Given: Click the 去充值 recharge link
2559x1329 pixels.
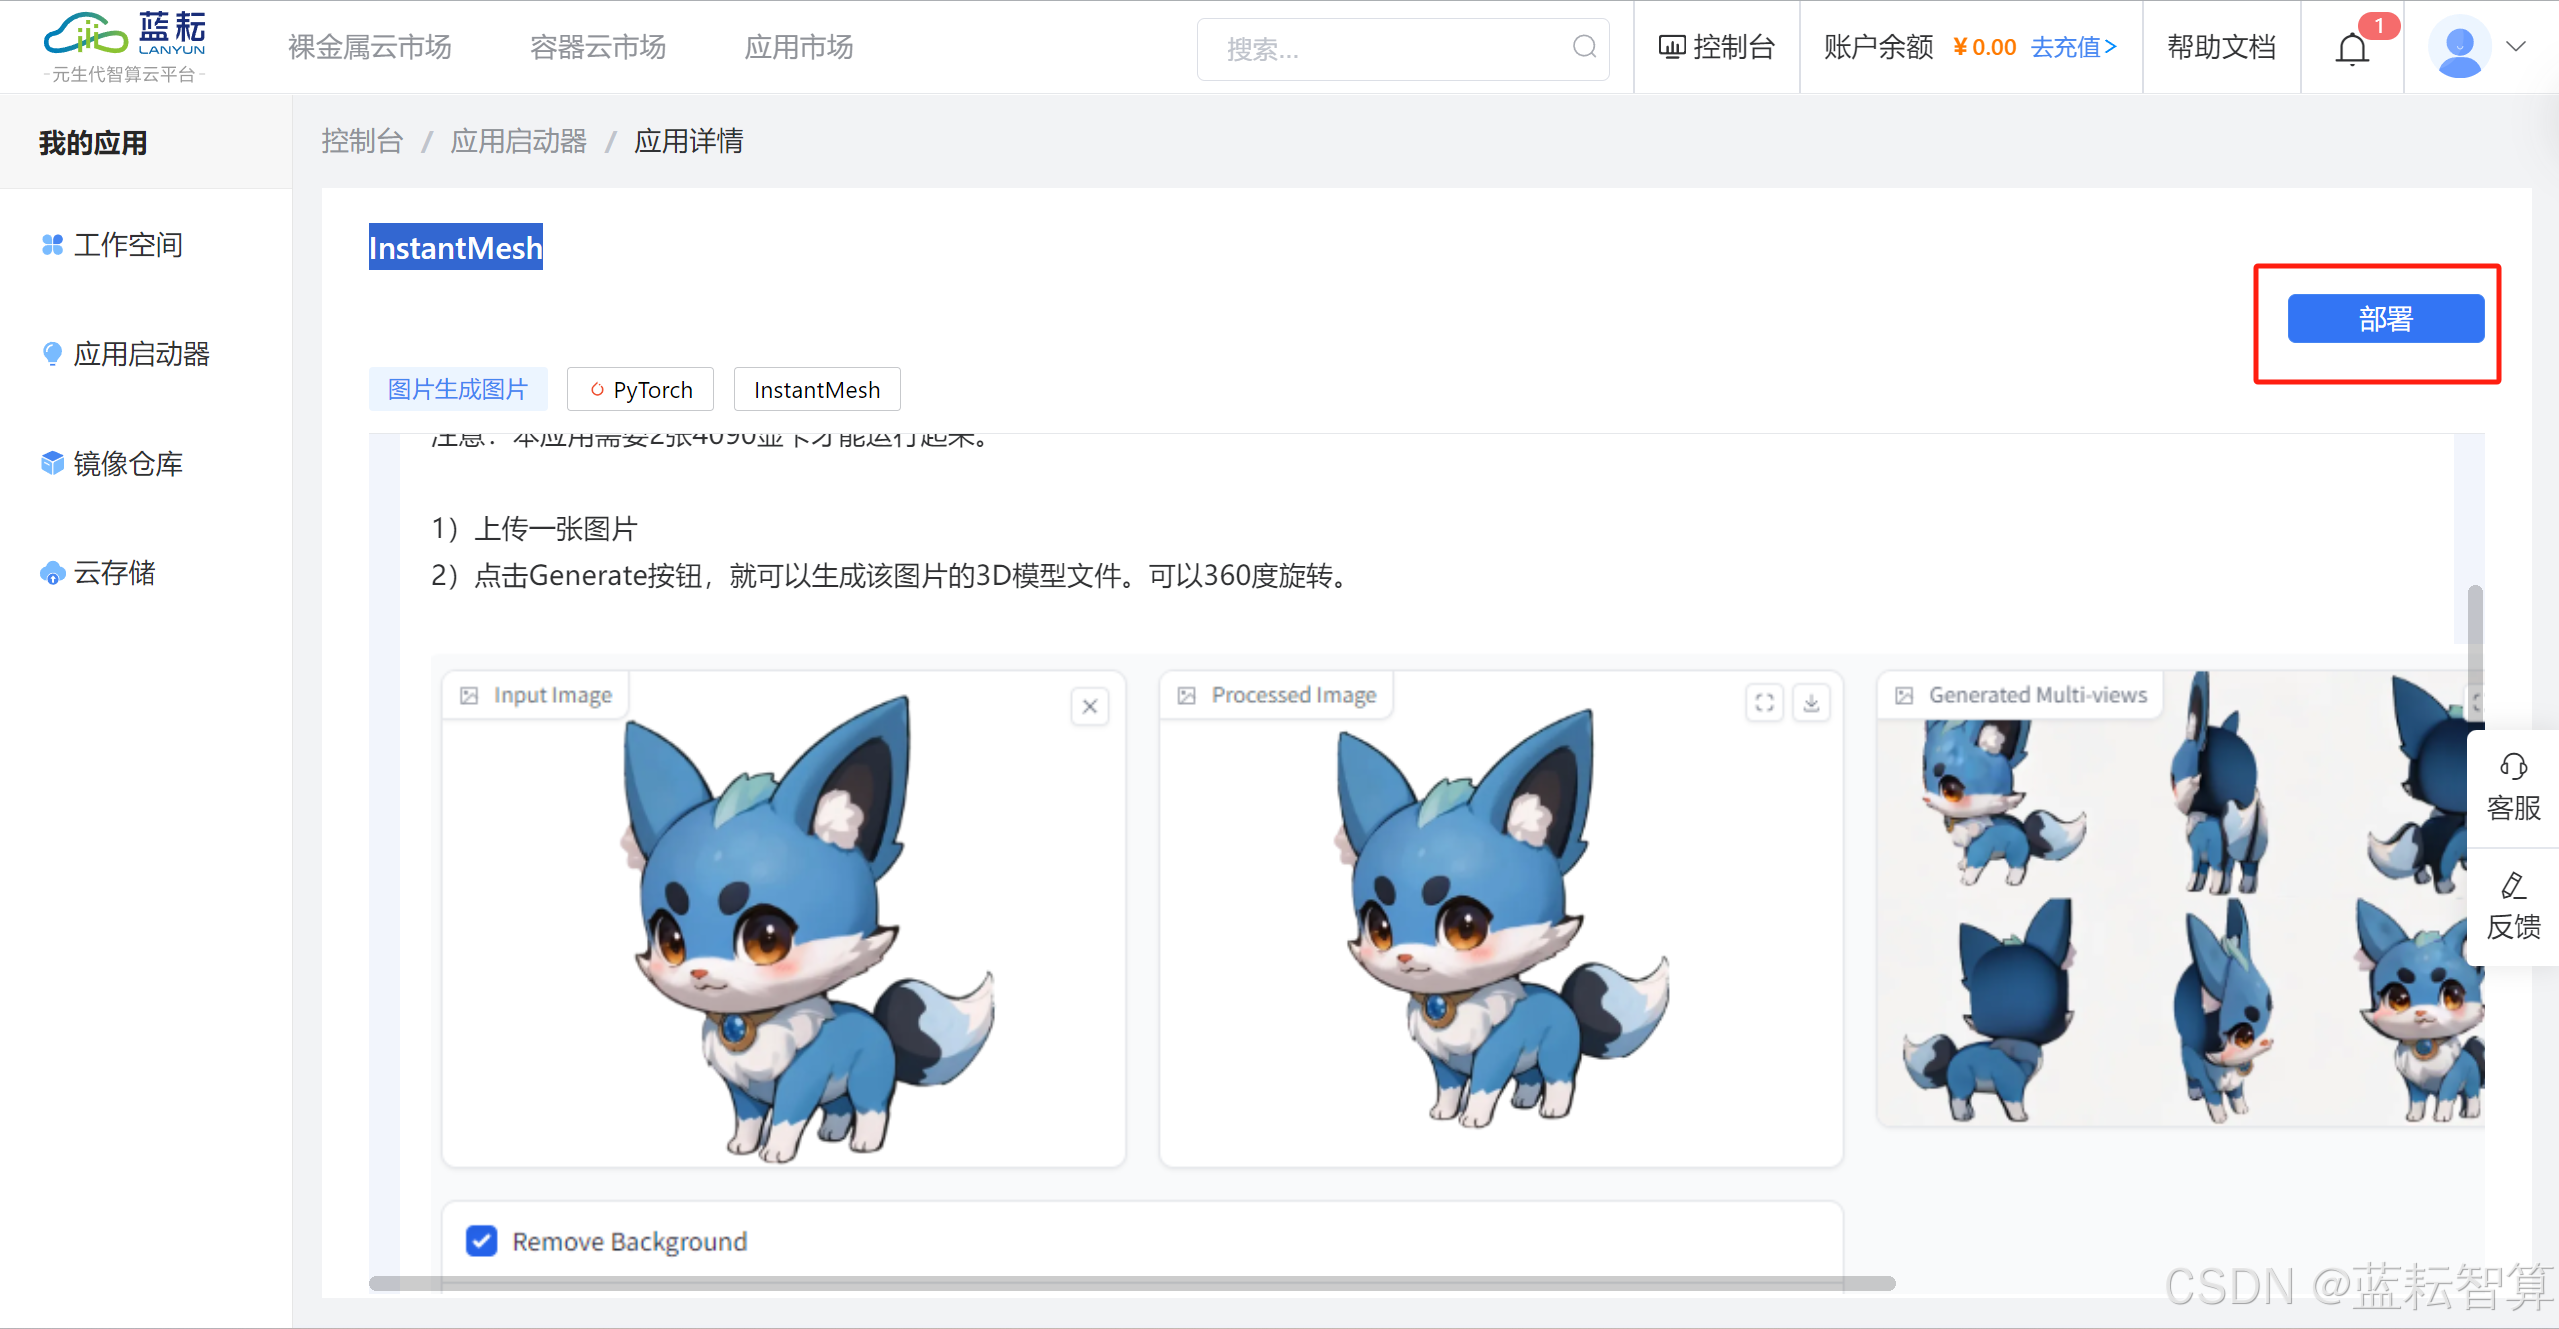Looking at the screenshot, I should (2073, 47).
